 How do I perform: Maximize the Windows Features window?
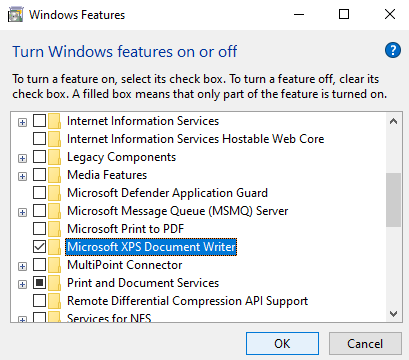coord(344,14)
